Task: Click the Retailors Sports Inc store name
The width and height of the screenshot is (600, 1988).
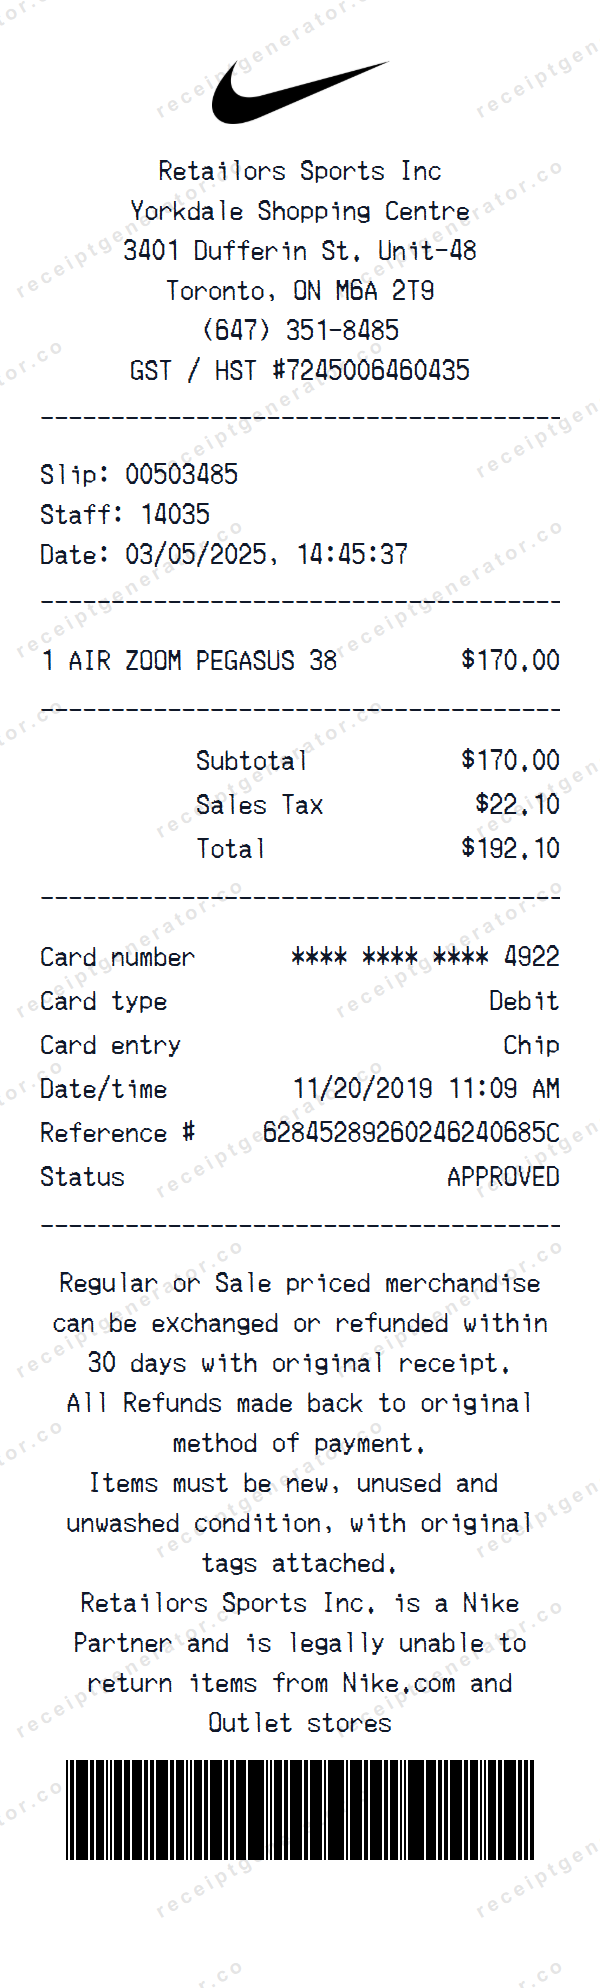Action: pos(300,171)
